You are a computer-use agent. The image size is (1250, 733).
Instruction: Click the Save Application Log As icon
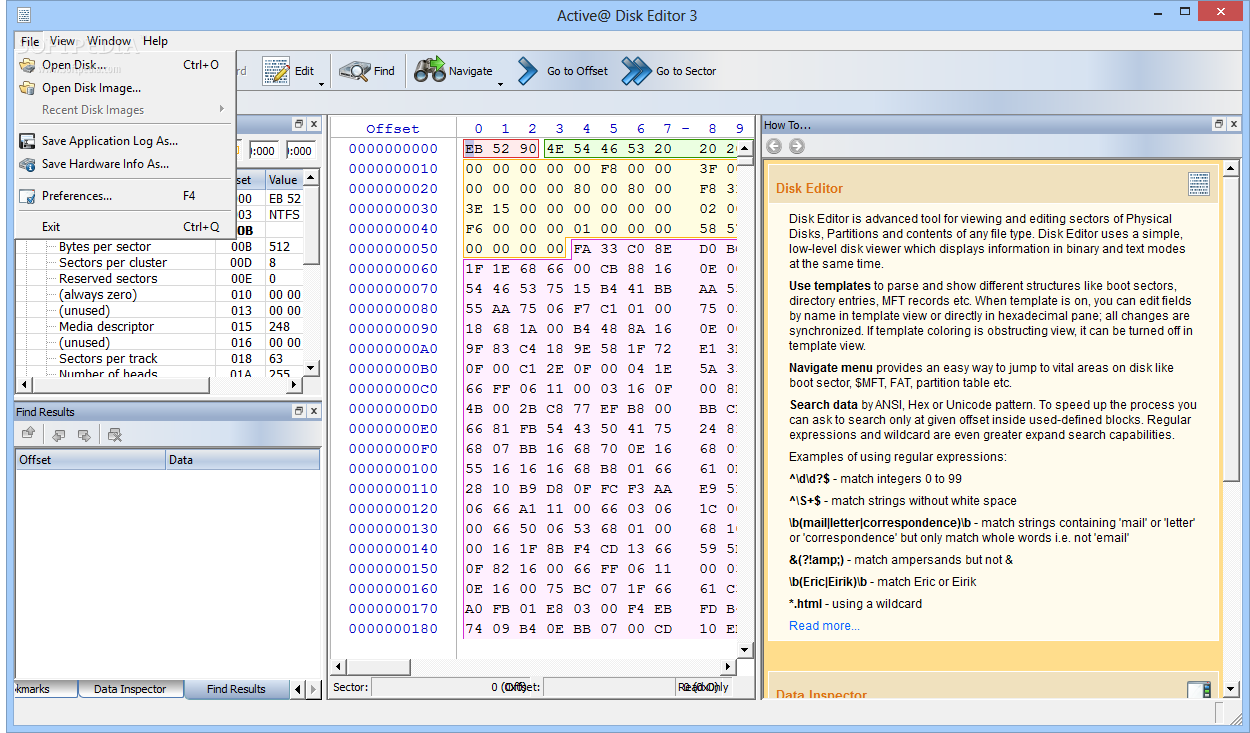tap(27, 141)
